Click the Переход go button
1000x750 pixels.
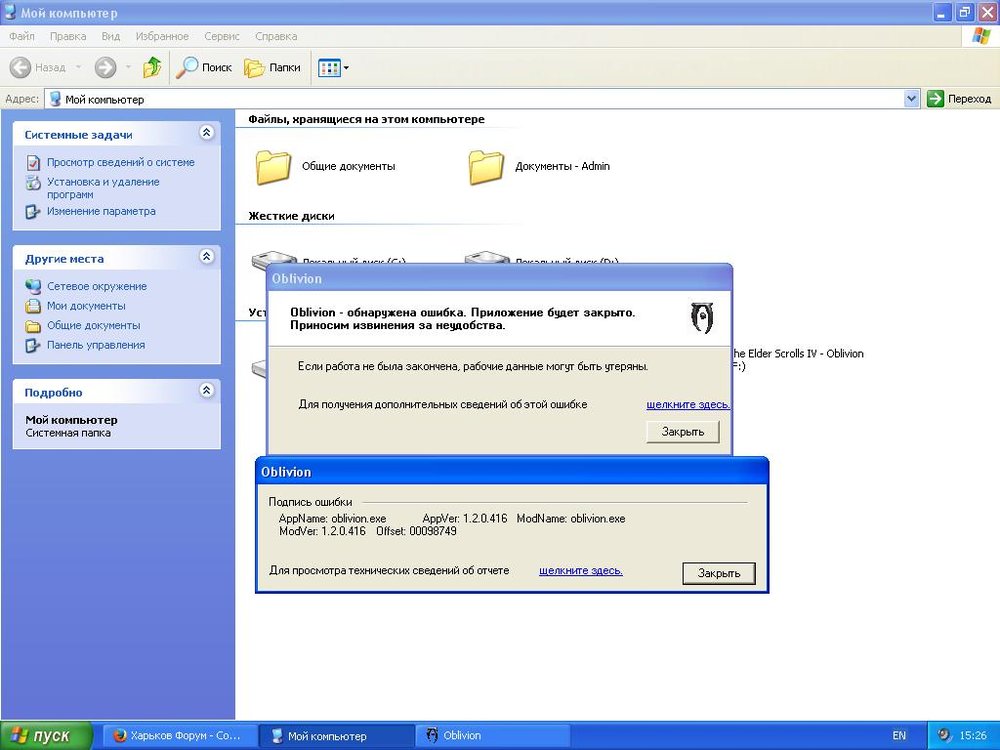pyautogui.click(x=960, y=99)
